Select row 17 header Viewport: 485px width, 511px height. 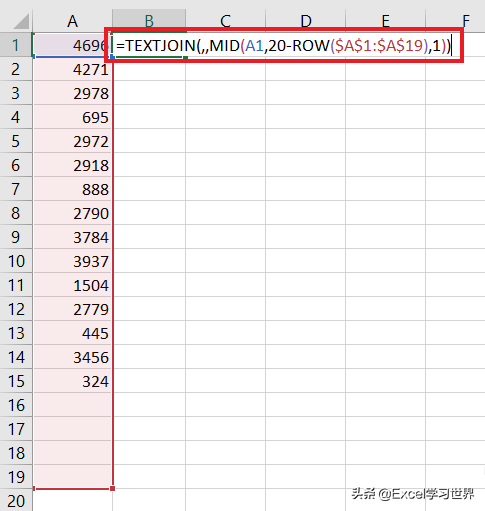point(16,429)
